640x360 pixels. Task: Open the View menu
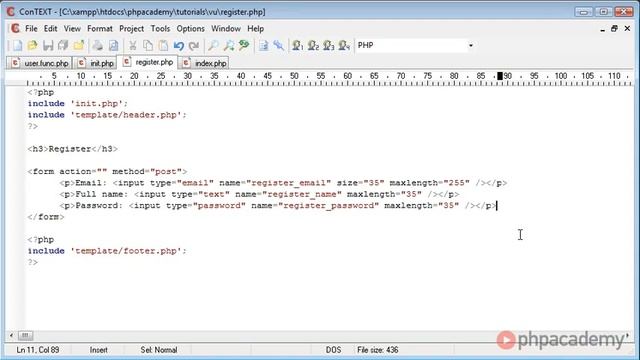[72, 29]
